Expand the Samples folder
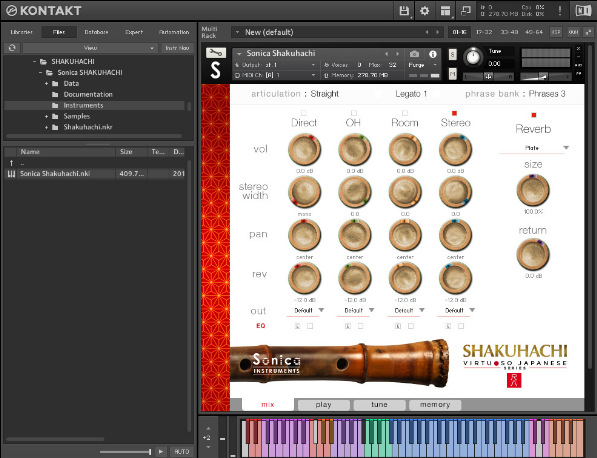This screenshot has width=597, height=458. (x=46, y=116)
